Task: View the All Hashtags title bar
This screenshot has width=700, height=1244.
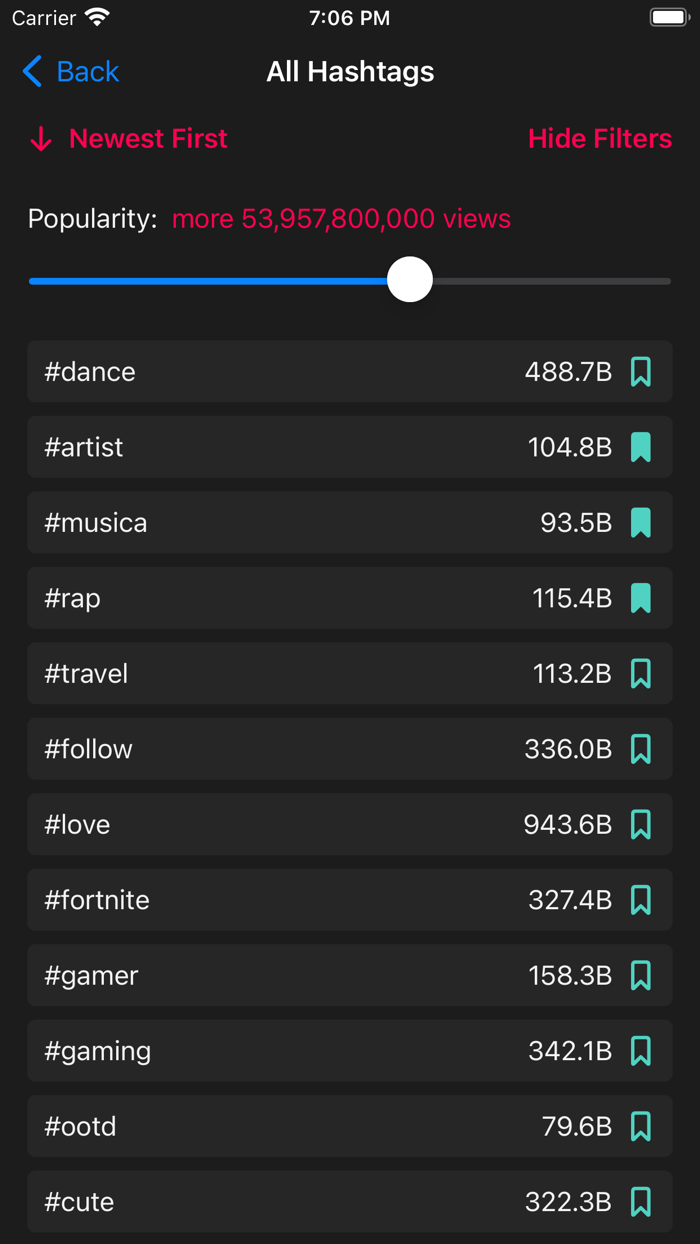Action: pos(350,71)
